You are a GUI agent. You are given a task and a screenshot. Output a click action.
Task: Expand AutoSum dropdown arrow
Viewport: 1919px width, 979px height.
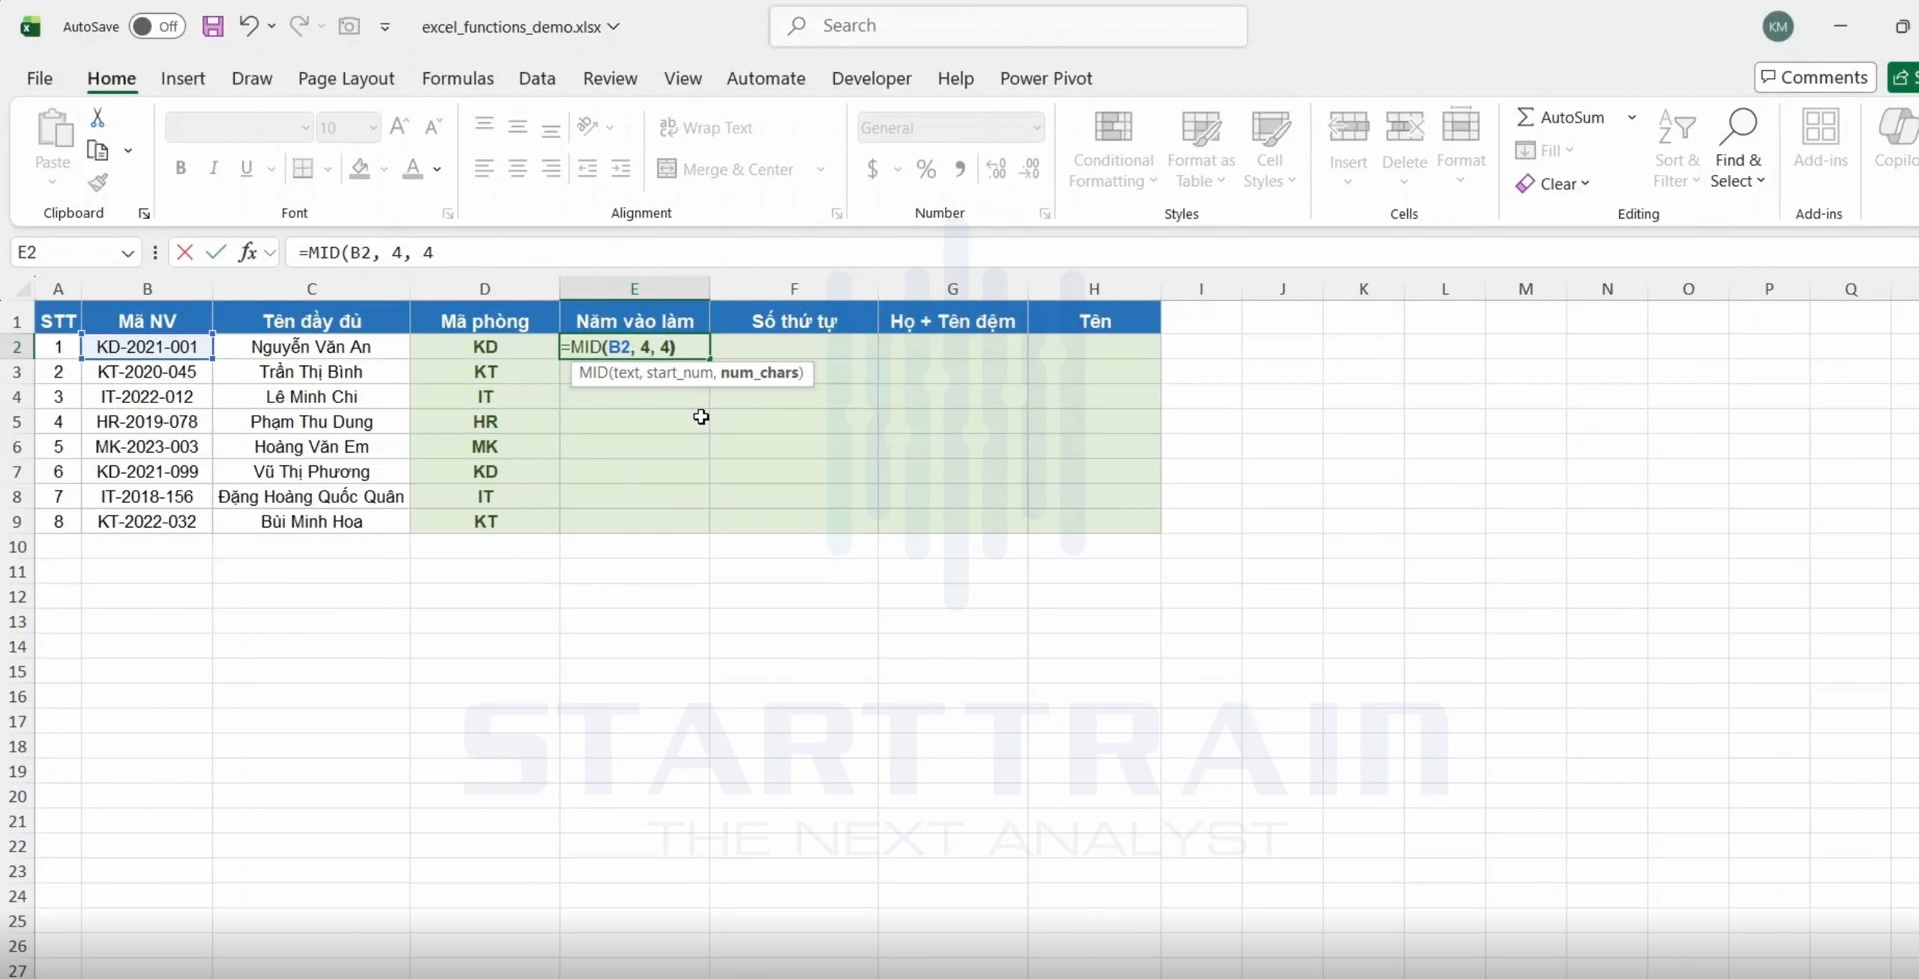coord(1632,118)
